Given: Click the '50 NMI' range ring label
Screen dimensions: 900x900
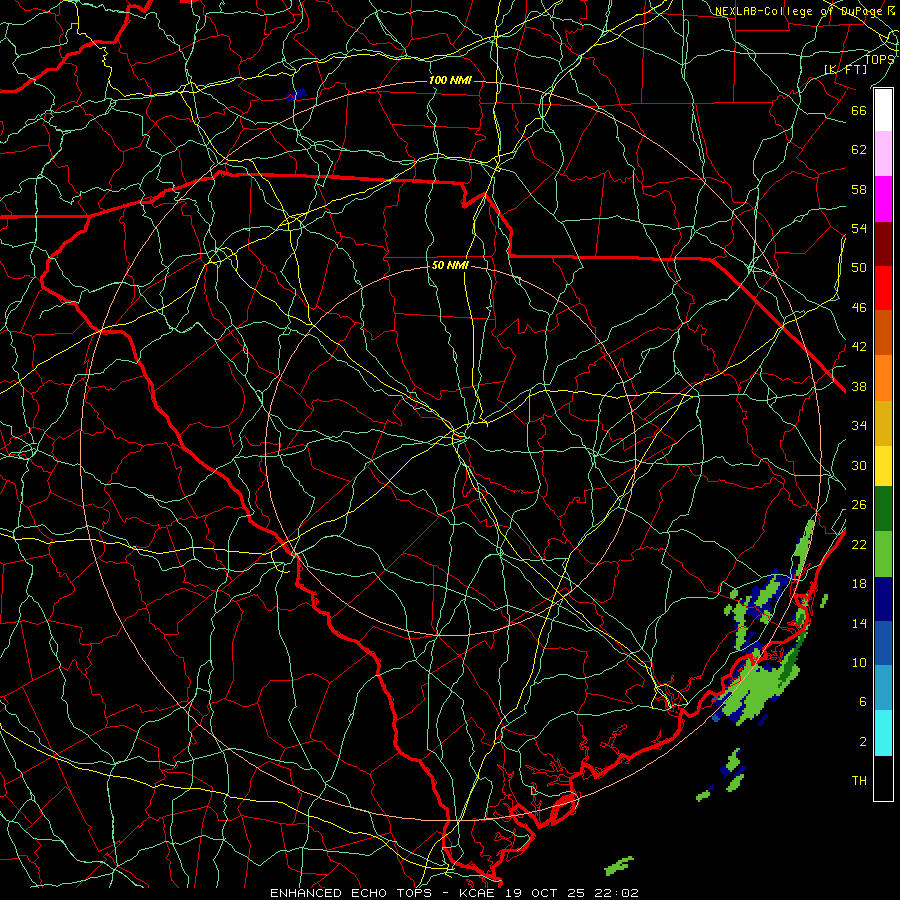Looking at the screenshot, I should coord(450,265).
